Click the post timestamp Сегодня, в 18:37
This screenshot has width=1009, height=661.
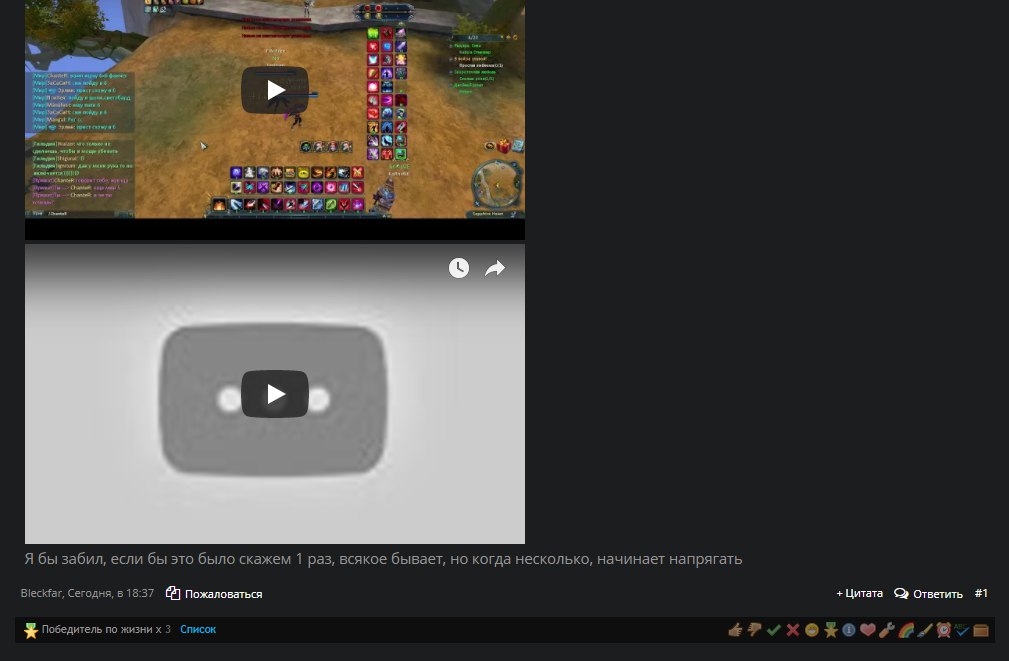point(111,593)
